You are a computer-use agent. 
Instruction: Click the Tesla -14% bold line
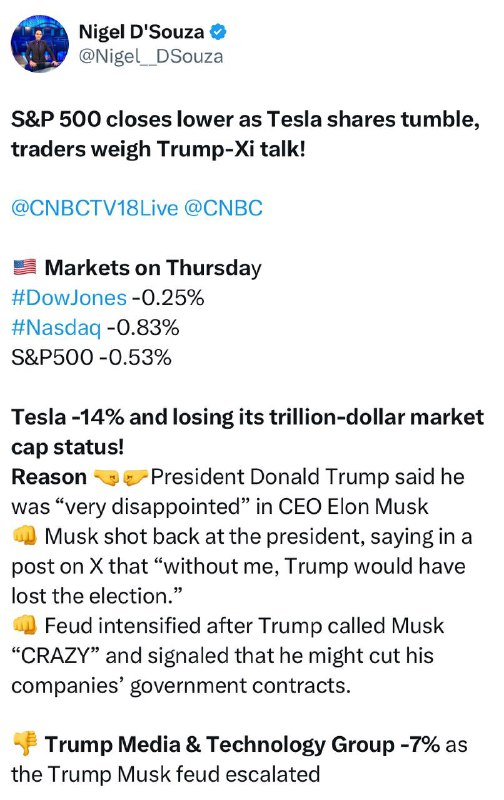247,432
